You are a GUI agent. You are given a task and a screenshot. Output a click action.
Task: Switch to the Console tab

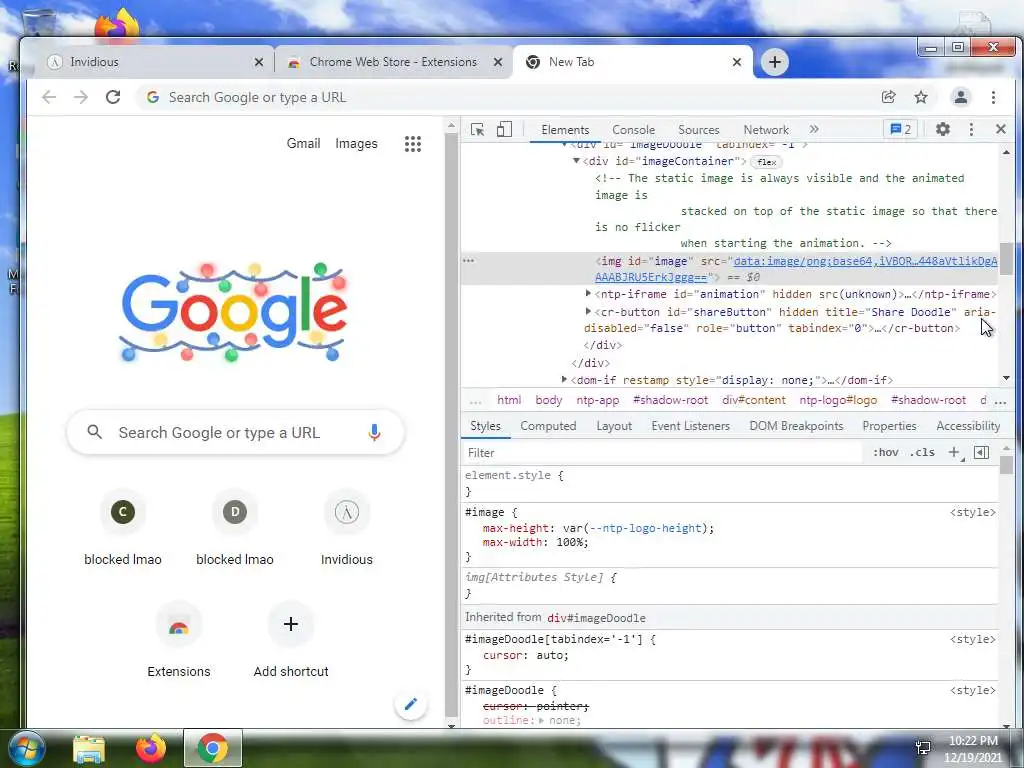633,130
